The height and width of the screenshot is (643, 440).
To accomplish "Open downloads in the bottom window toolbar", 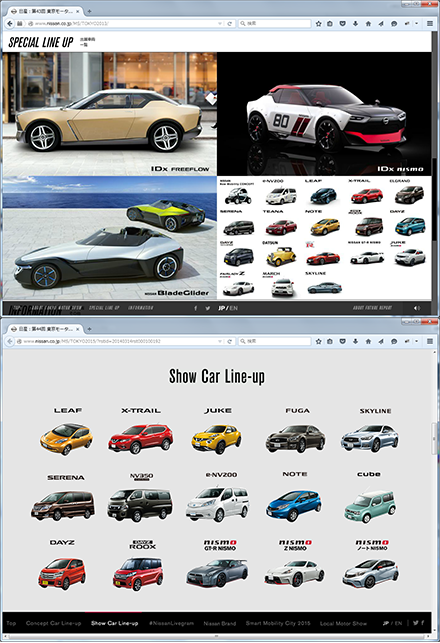I will (355, 341).
